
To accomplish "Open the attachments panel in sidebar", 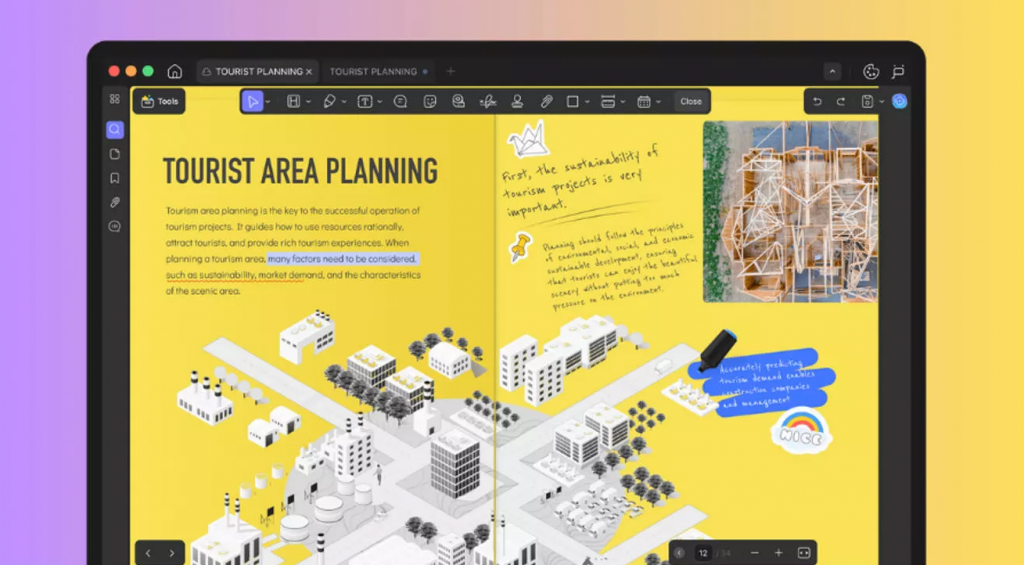I will click(x=115, y=202).
